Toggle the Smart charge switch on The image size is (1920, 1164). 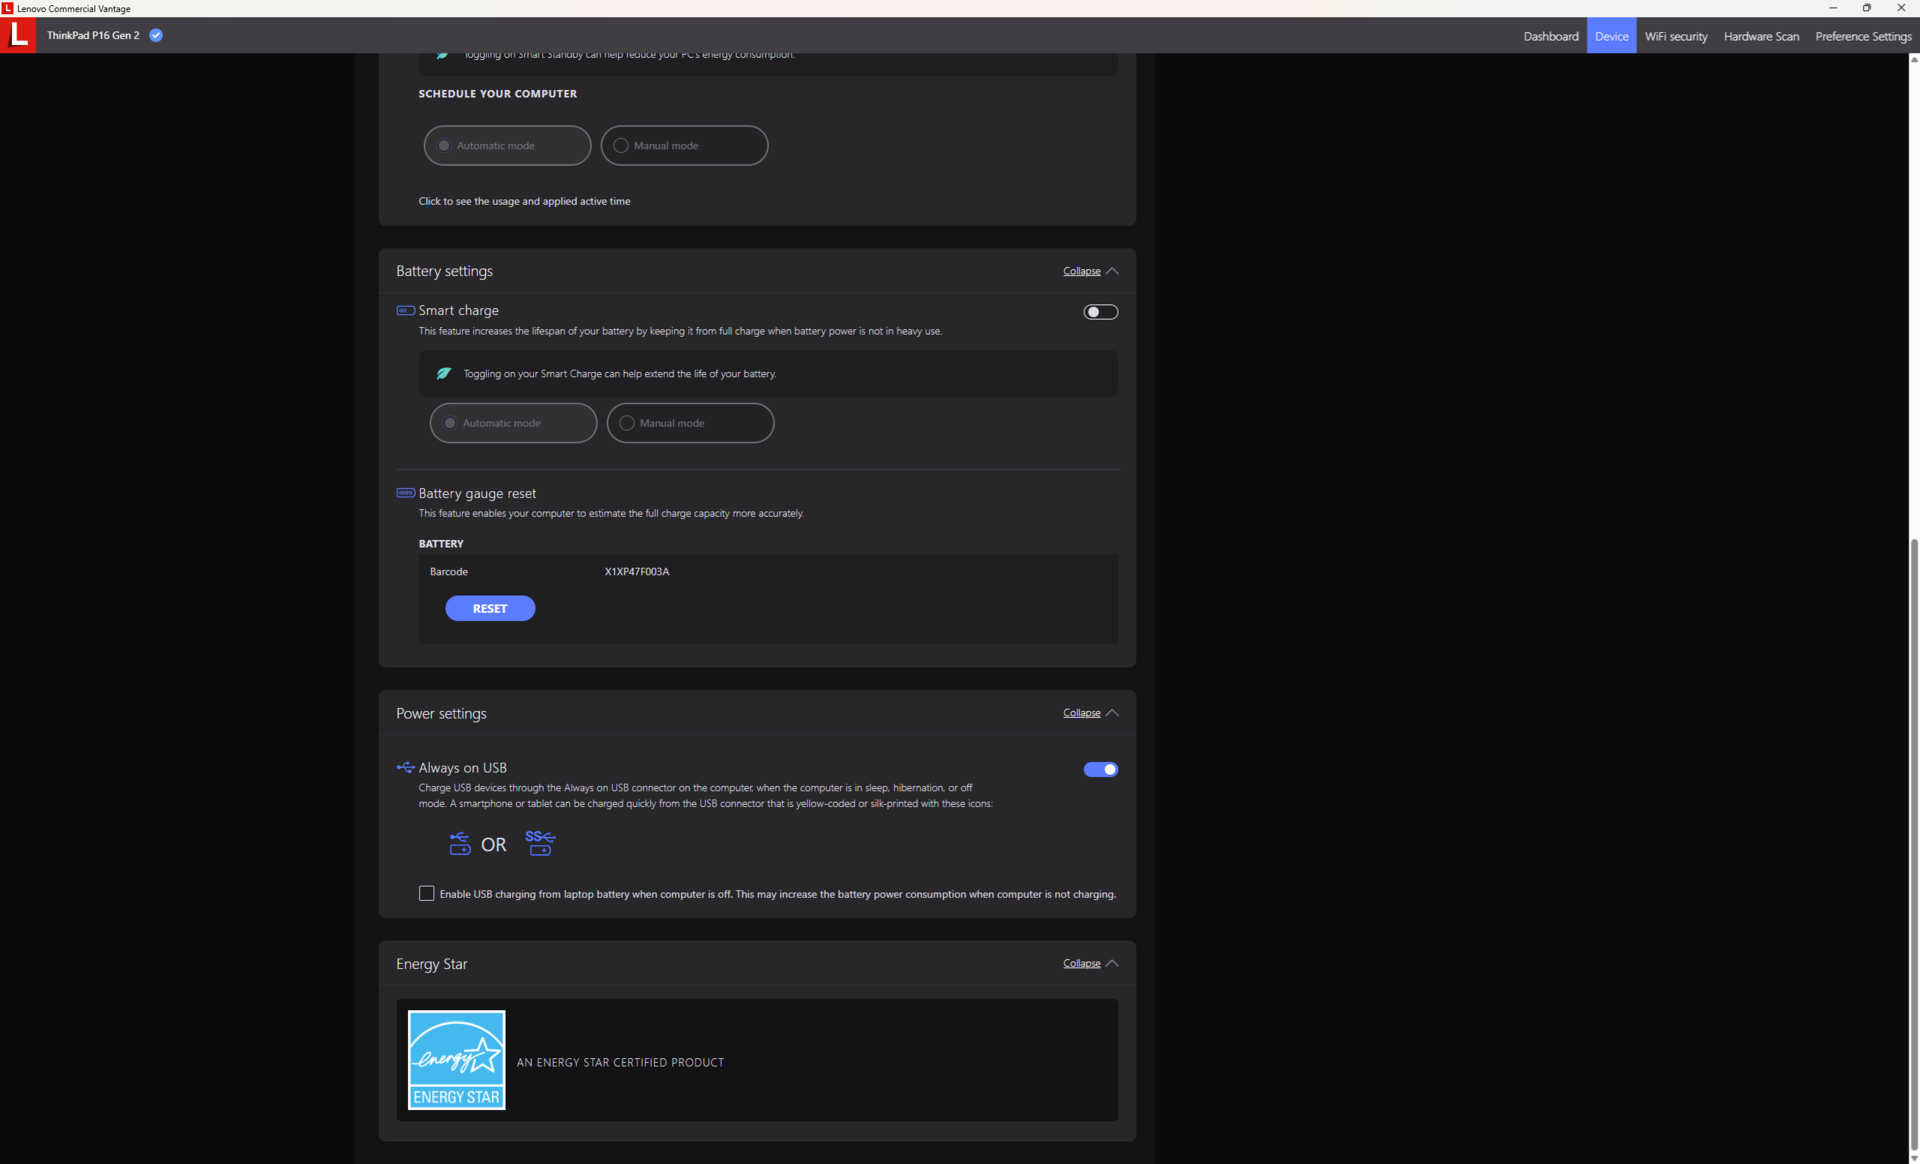click(x=1100, y=312)
